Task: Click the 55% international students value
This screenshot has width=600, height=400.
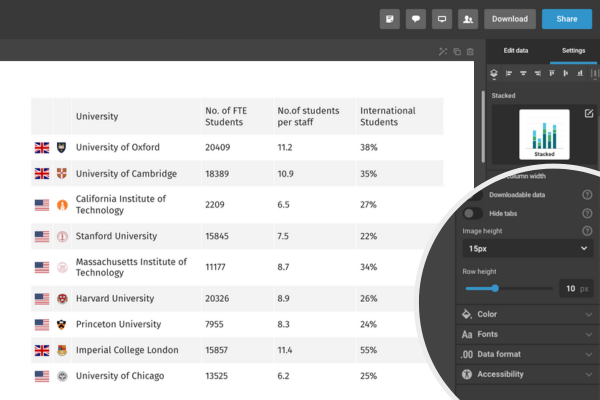Action: 368,350
